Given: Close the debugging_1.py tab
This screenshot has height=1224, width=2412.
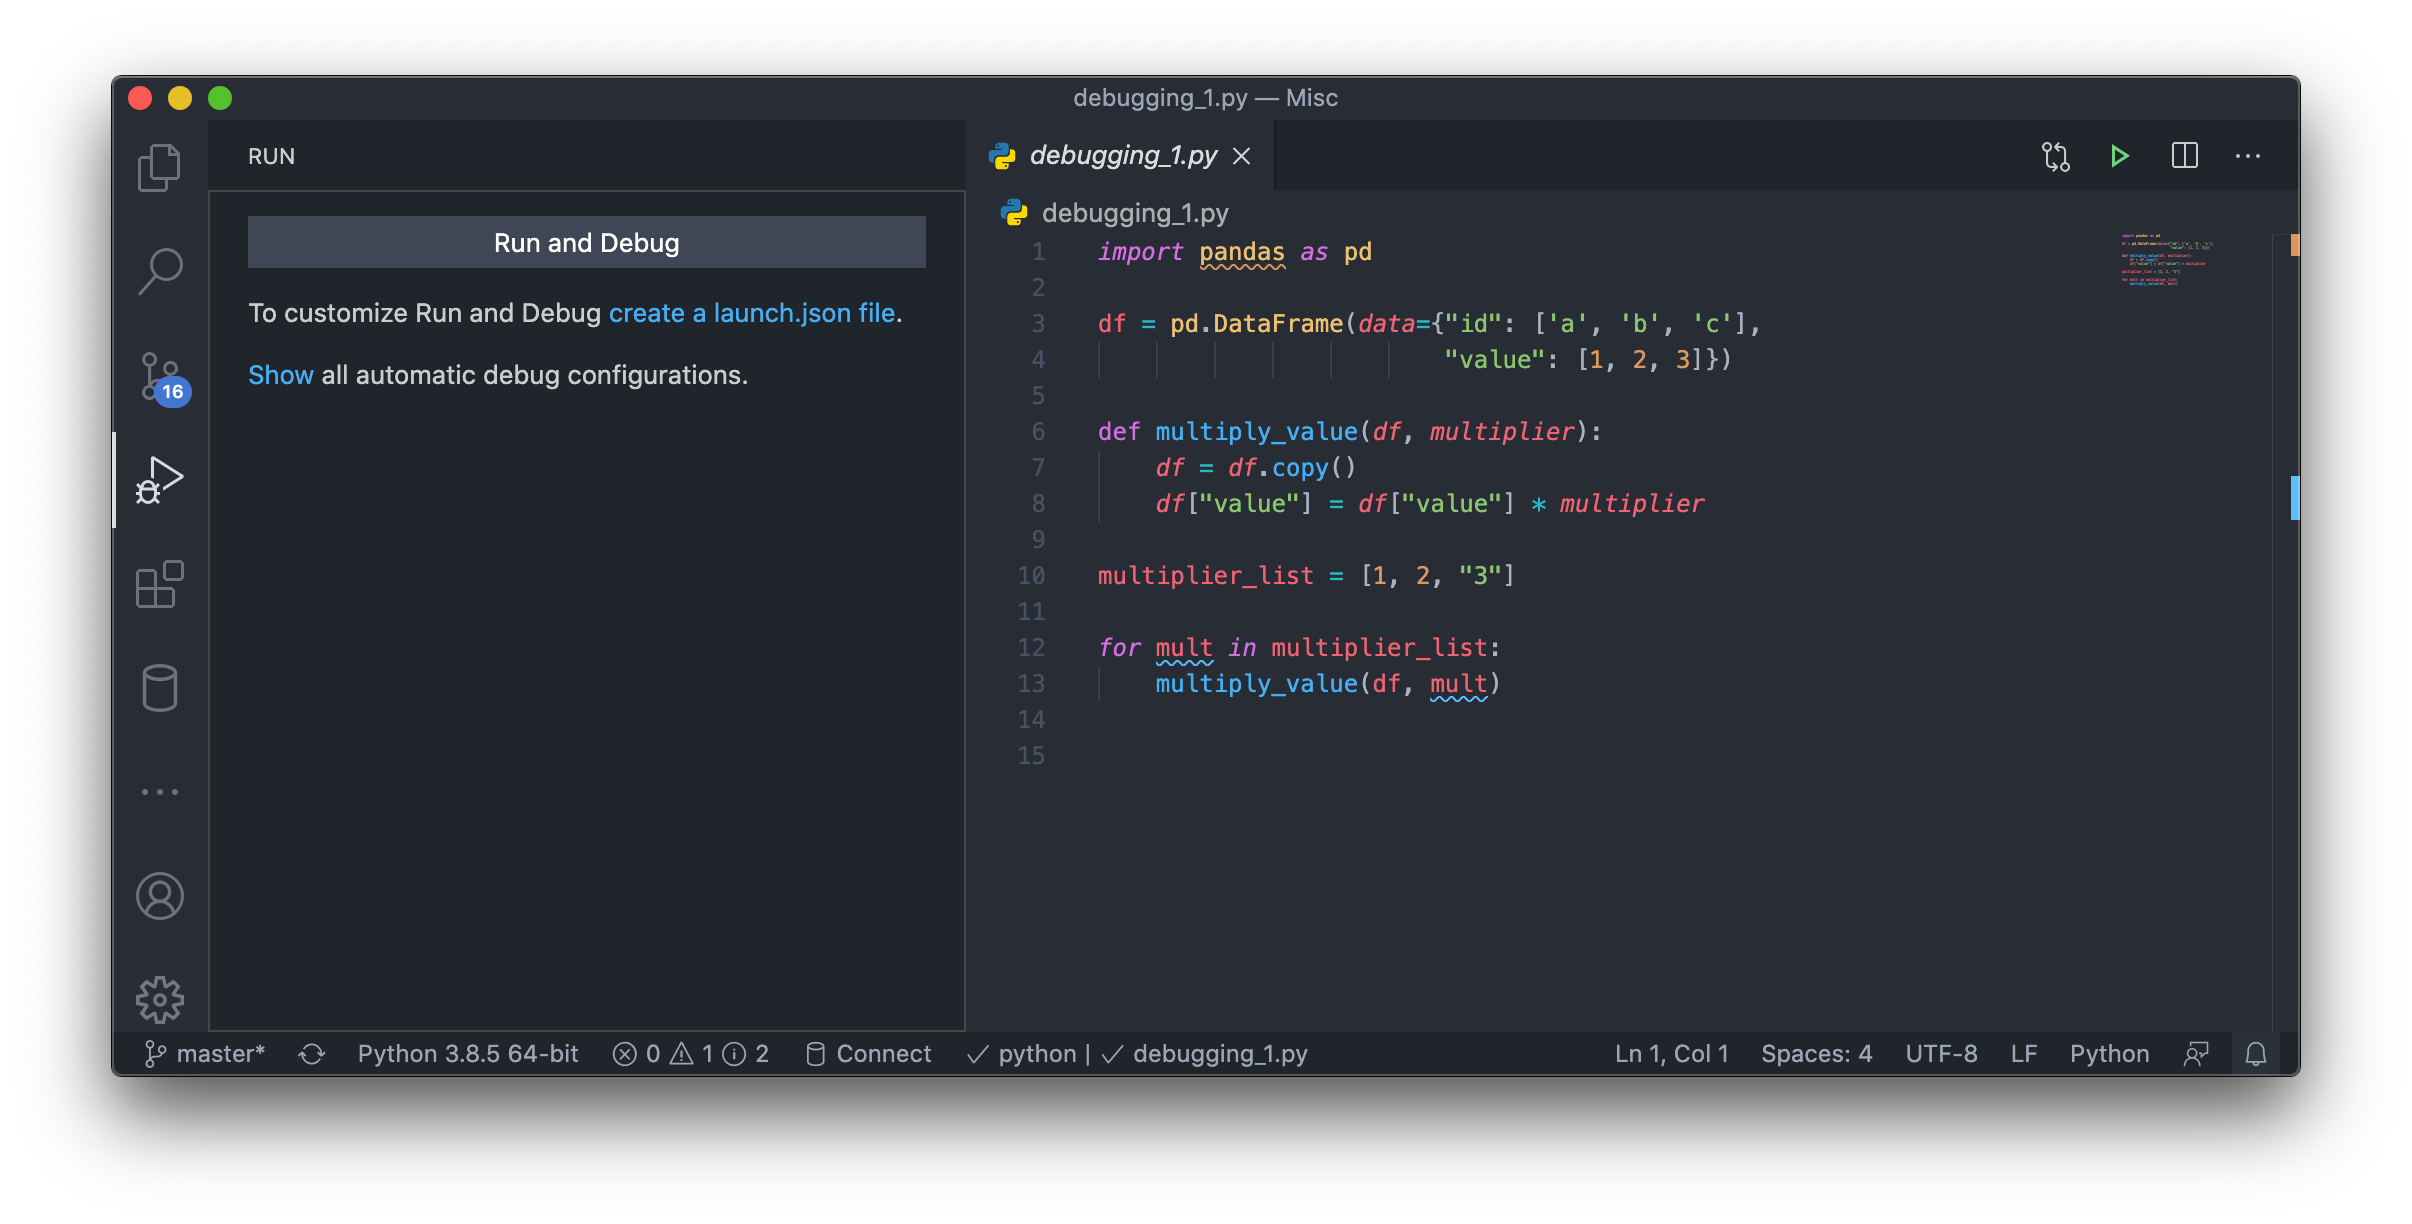Looking at the screenshot, I should [x=1241, y=156].
